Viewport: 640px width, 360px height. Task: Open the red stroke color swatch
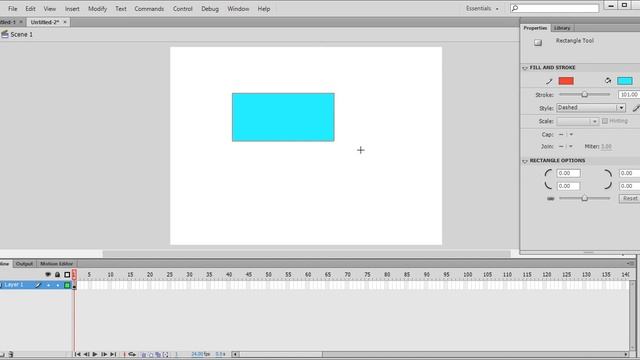pyautogui.click(x=566, y=81)
